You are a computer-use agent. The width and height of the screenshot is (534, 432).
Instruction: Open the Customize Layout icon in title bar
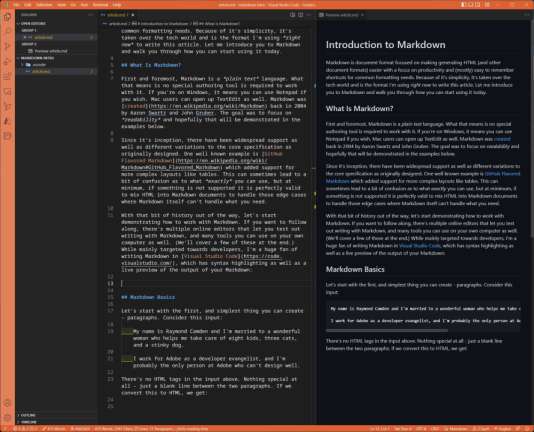click(488, 4)
